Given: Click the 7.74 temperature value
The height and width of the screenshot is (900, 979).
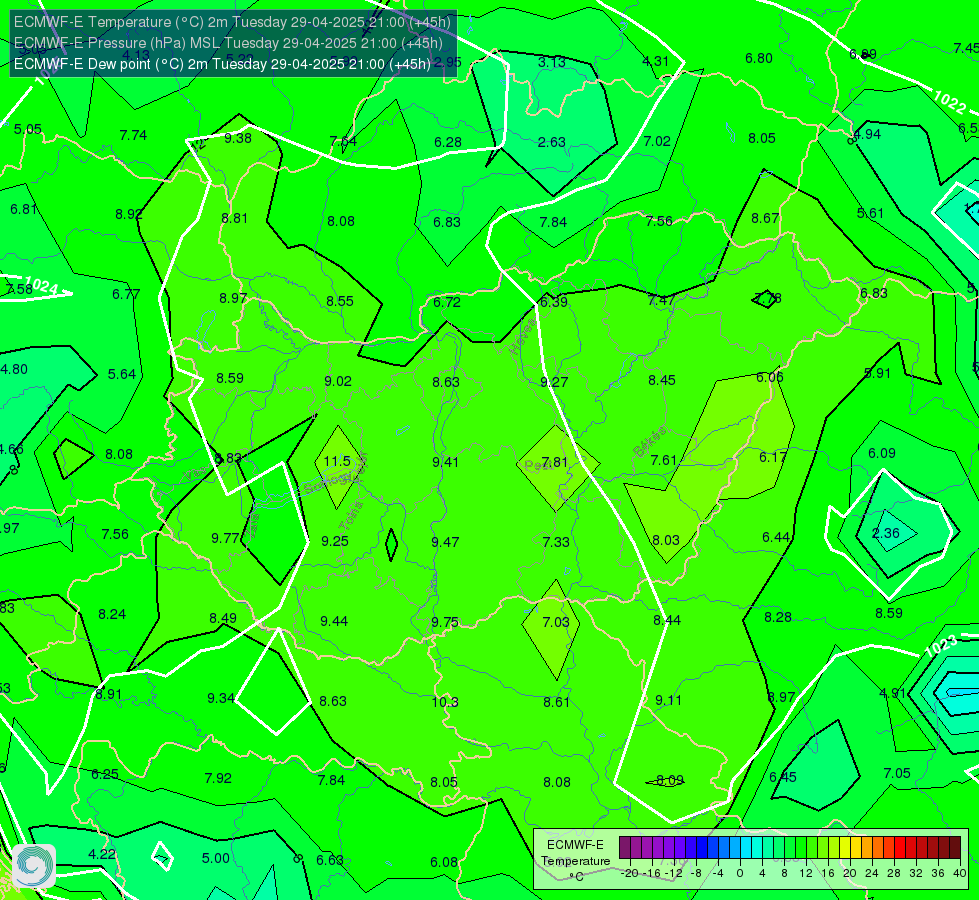Looking at the screenshot, I should (133, 135).
